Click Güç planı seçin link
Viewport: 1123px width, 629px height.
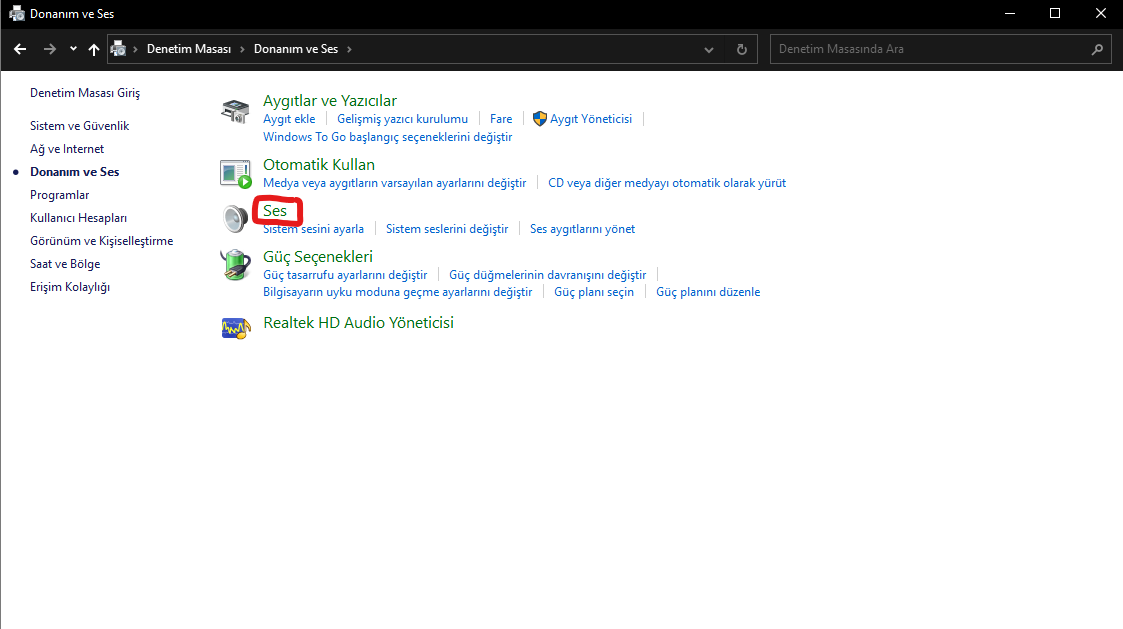pos(594,292)
